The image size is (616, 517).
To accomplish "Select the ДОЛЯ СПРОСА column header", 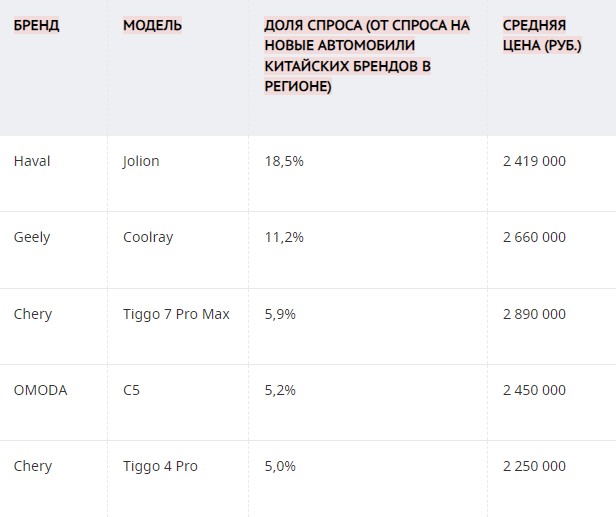I will coord(367,56).
